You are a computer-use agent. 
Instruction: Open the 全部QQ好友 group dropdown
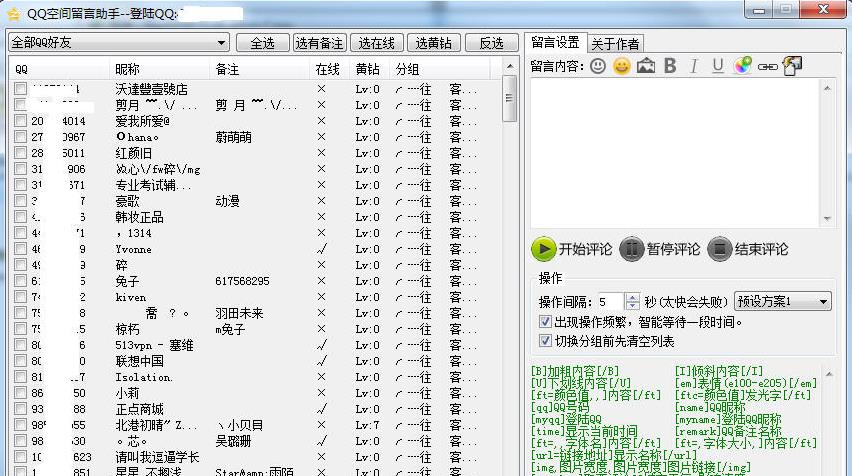(221, 43)
